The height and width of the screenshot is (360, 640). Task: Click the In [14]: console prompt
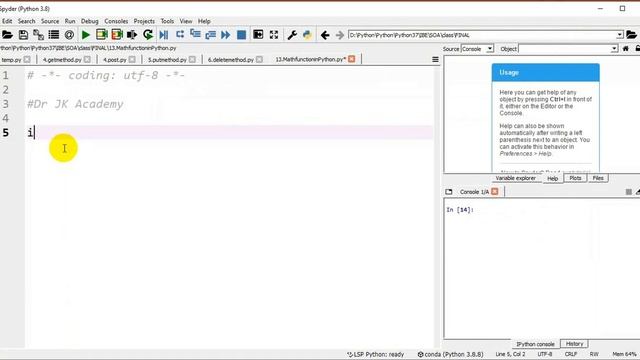pos(460,210)
